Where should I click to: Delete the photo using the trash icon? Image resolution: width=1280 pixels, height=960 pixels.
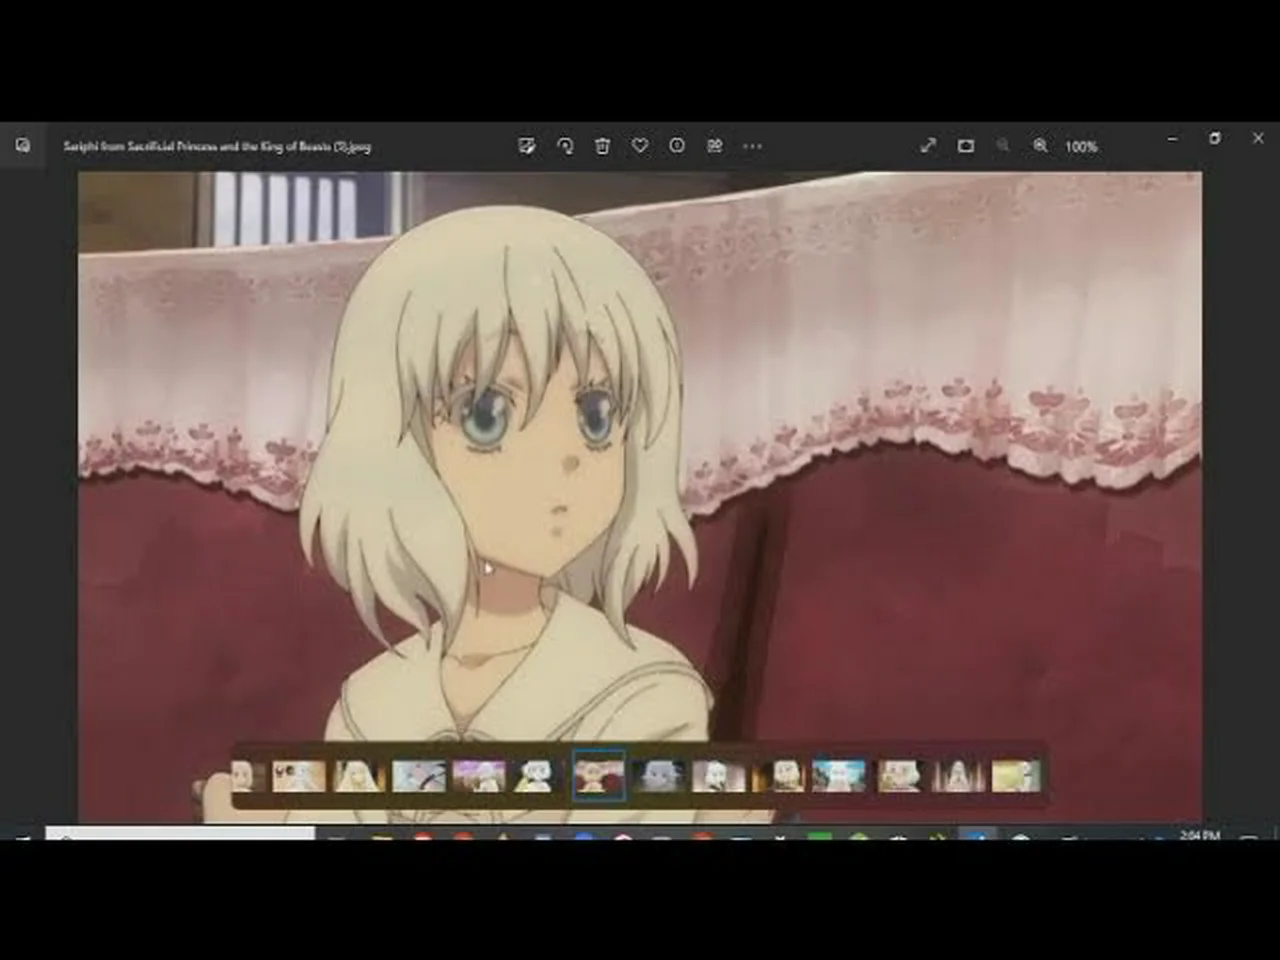tap(602, 146)
